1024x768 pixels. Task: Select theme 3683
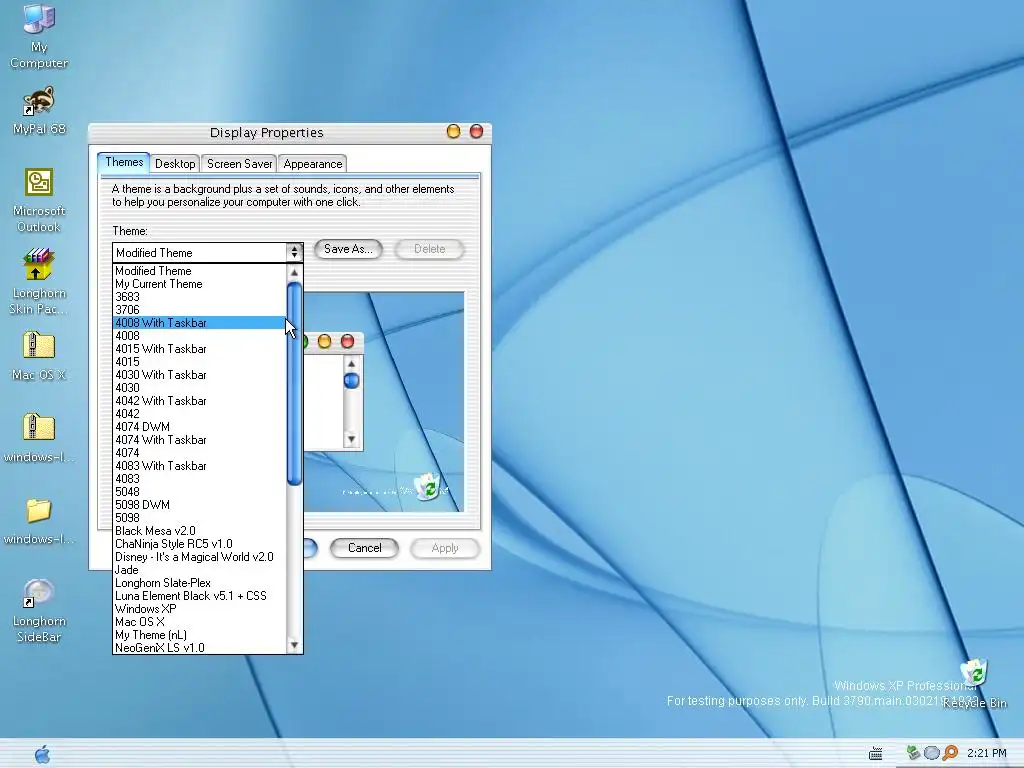coord(200,296)
